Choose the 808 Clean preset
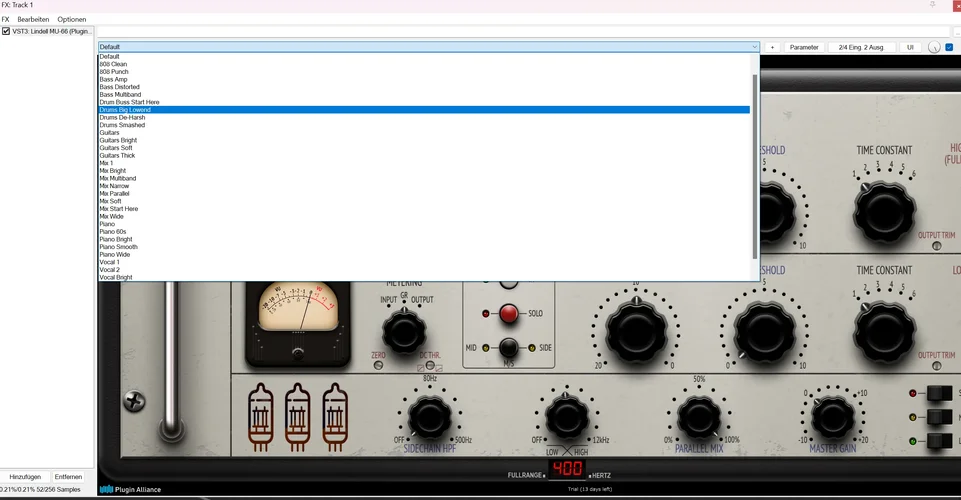 (x=424, y=64)
